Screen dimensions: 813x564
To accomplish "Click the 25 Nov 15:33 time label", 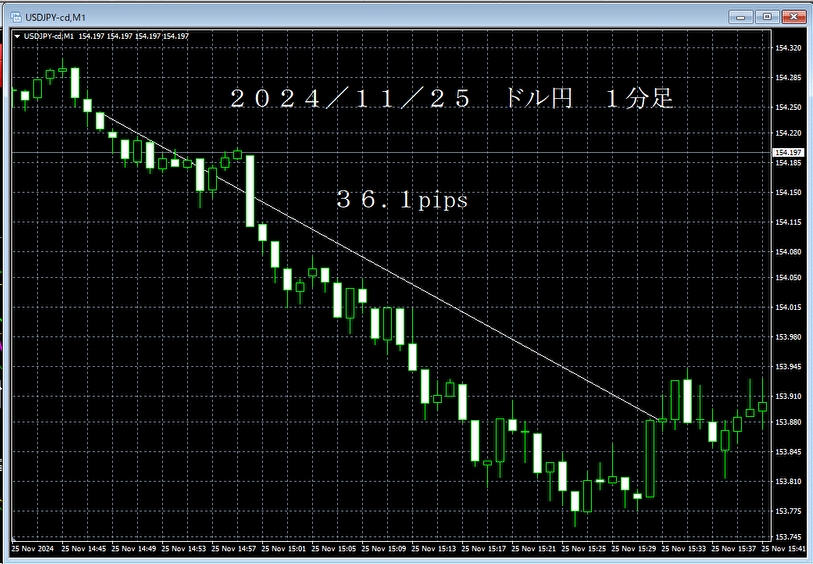I will 684,548.
